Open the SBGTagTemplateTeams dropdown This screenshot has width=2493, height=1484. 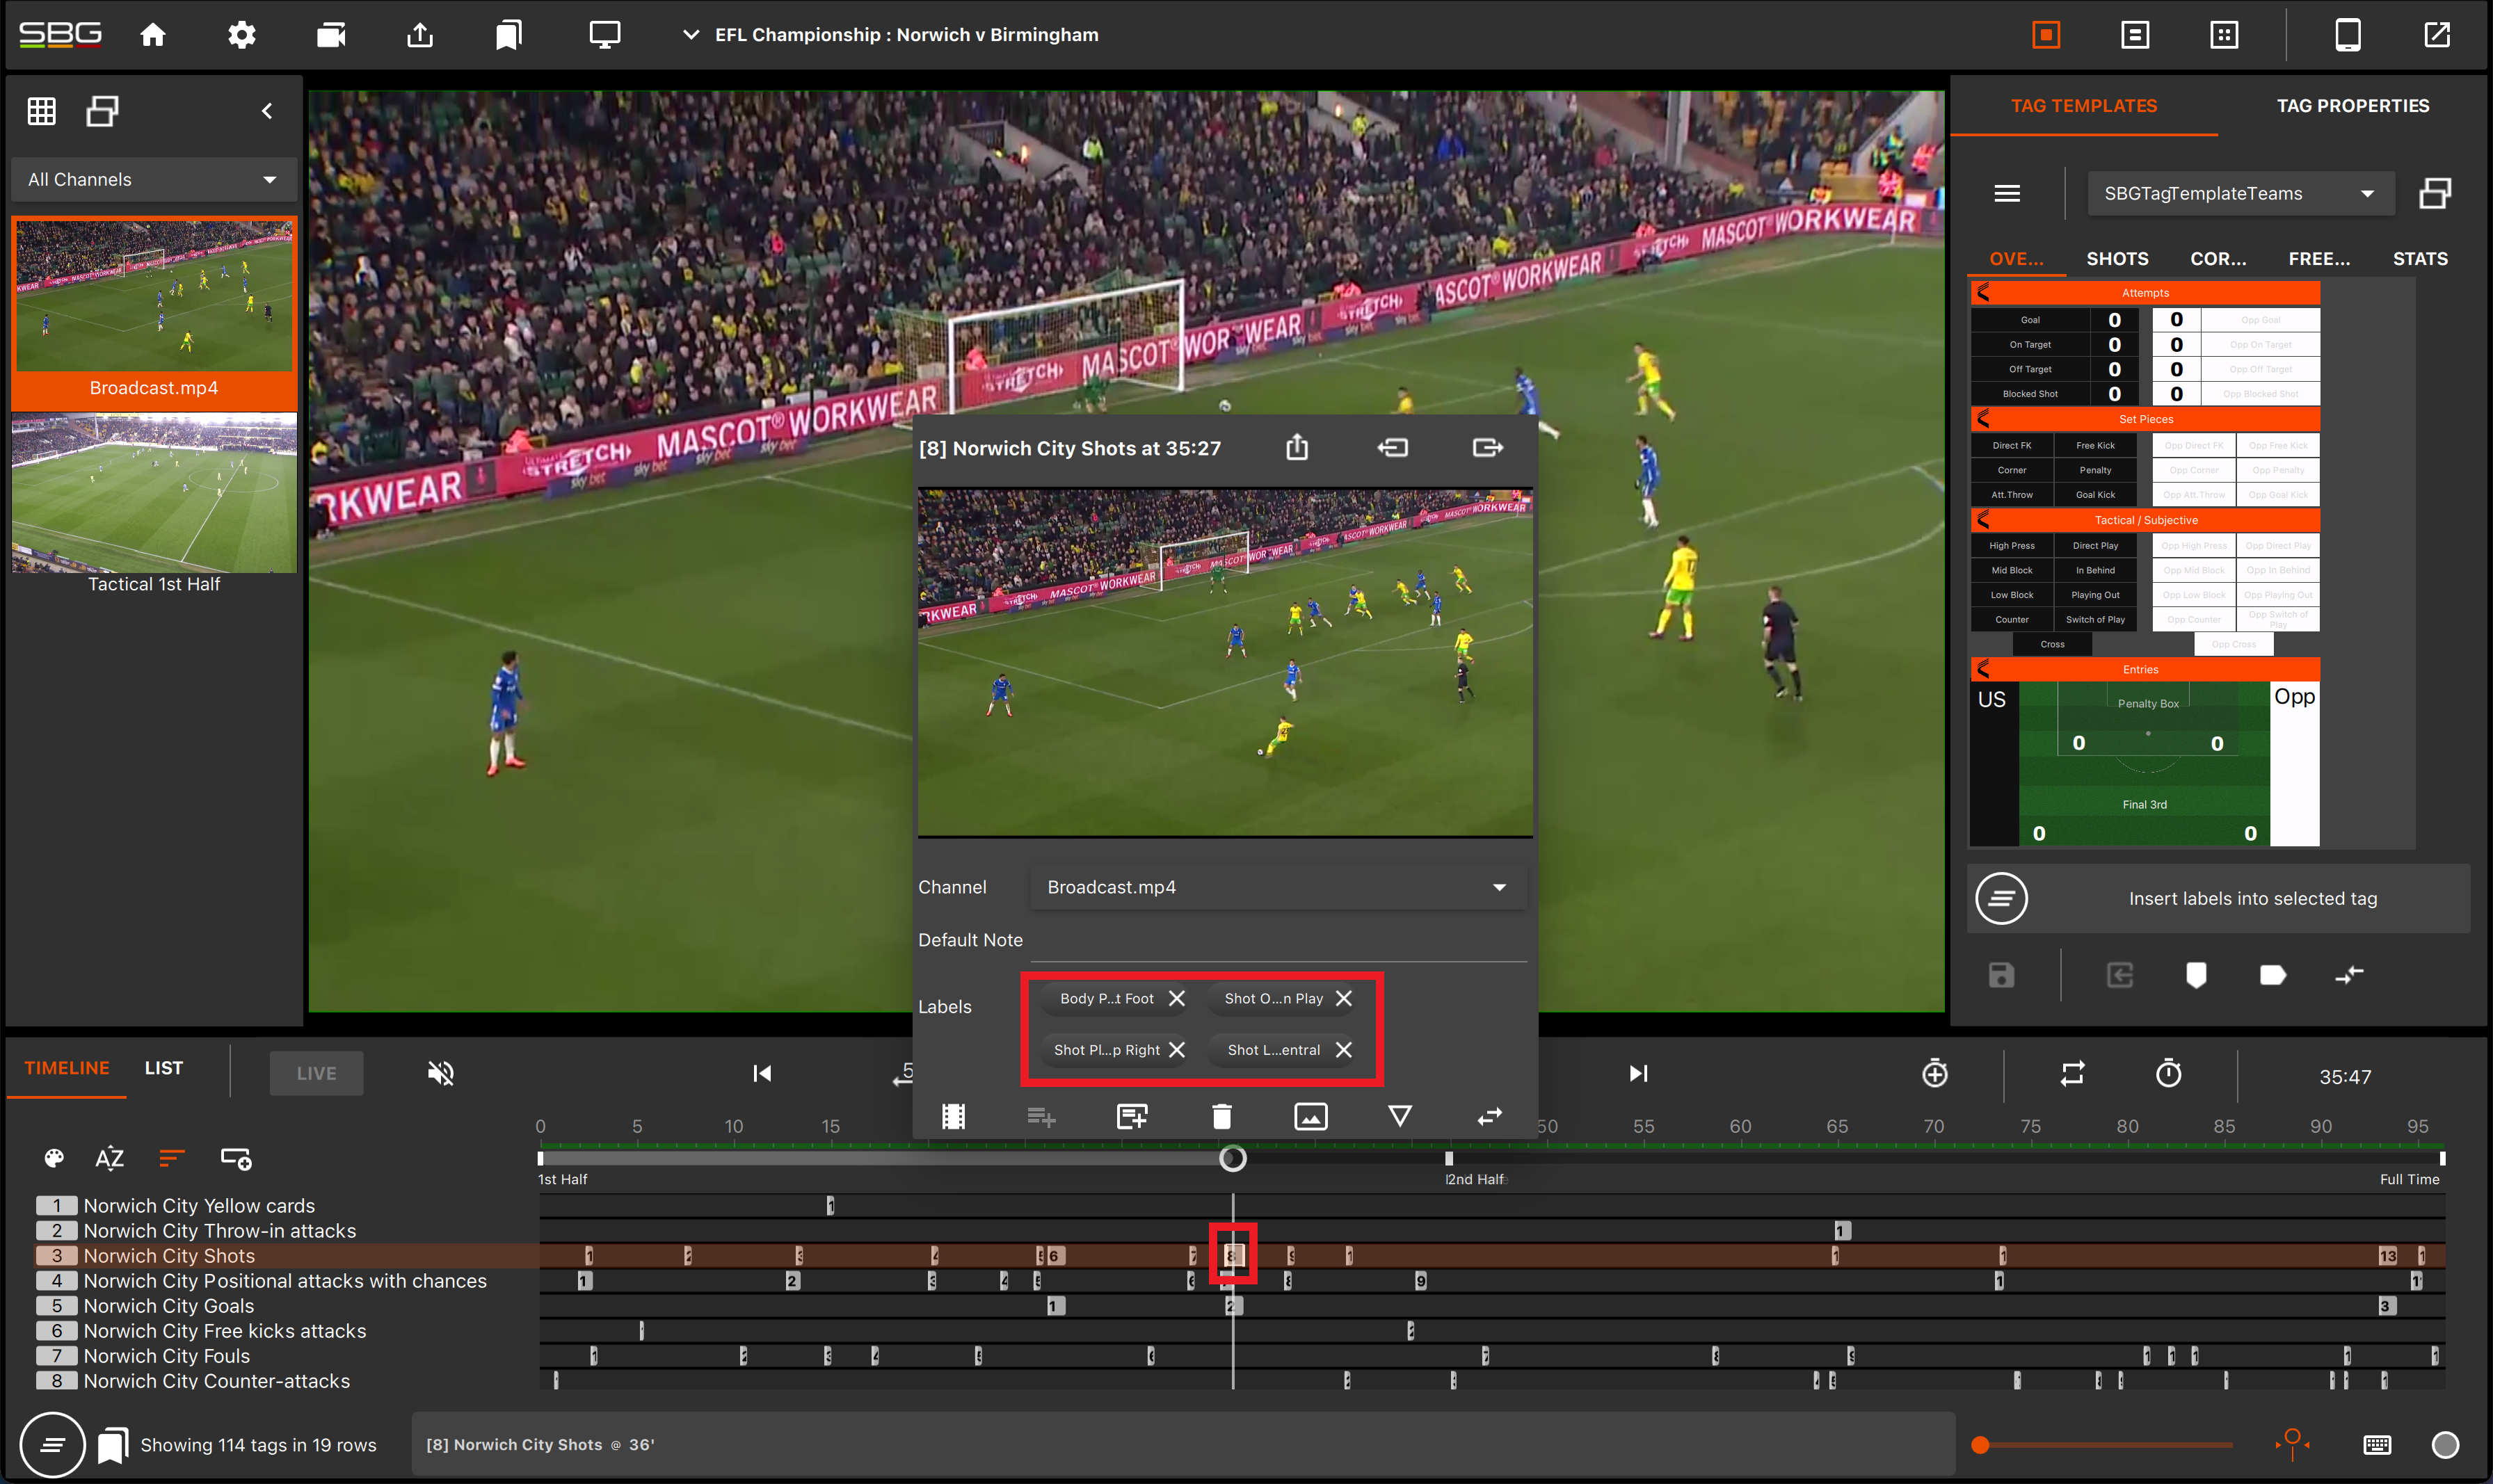(2240, 194)
